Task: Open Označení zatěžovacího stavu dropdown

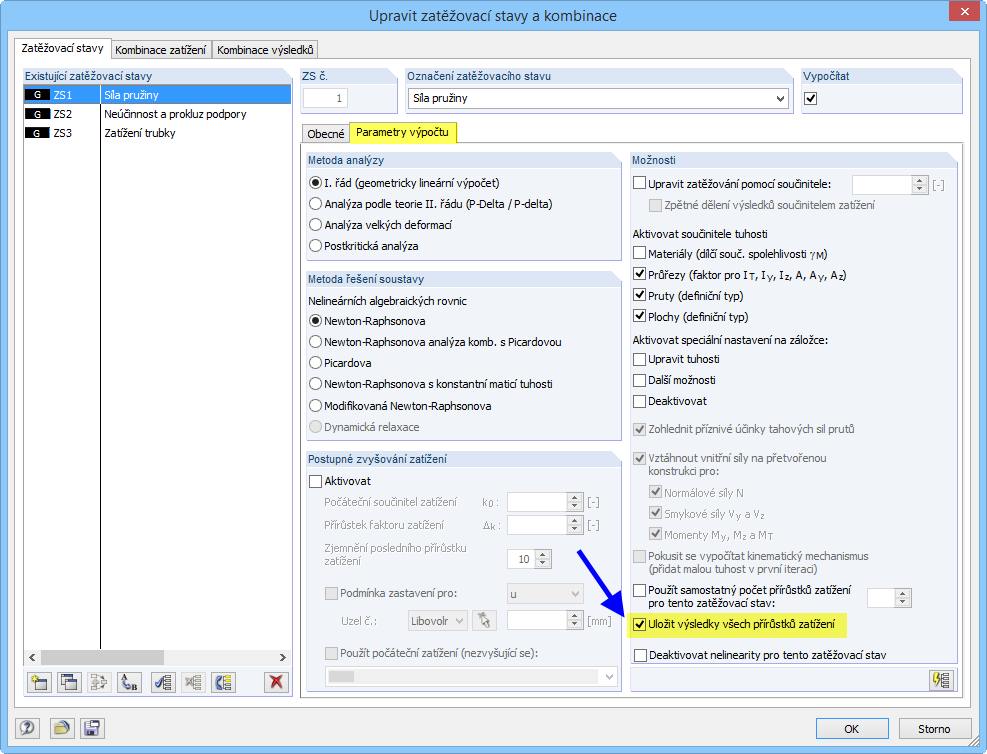Action: click(781, 99)
